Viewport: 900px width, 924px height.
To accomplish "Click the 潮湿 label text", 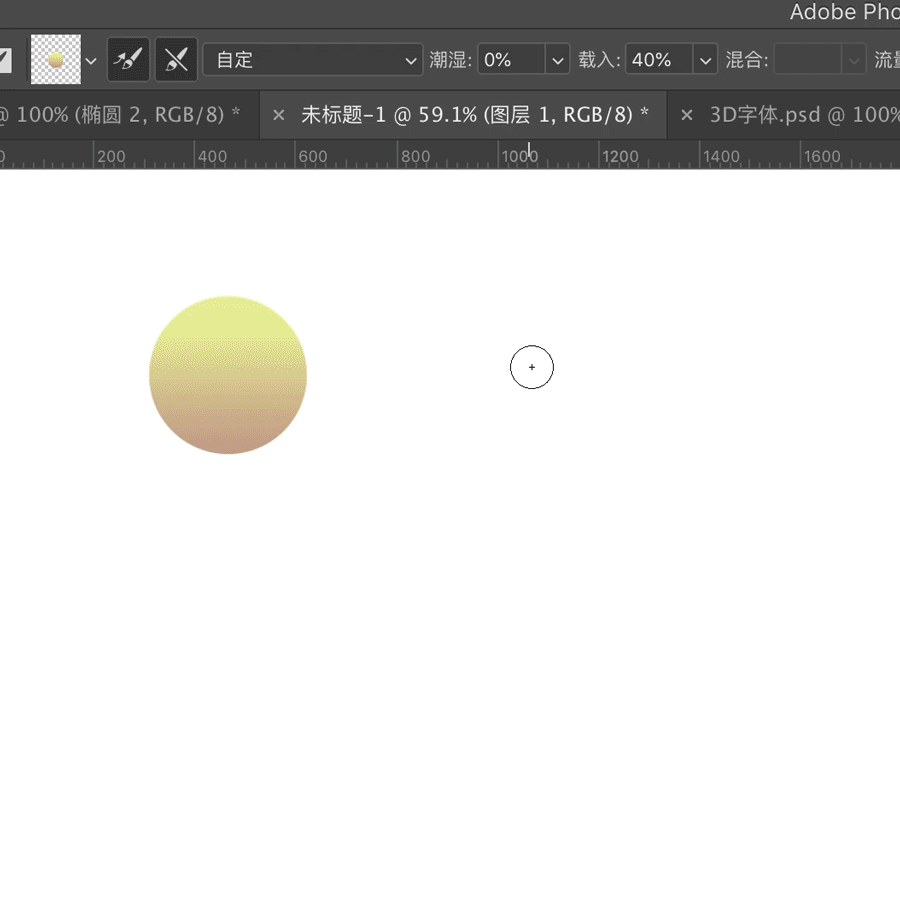I will [x=450, y=60].
